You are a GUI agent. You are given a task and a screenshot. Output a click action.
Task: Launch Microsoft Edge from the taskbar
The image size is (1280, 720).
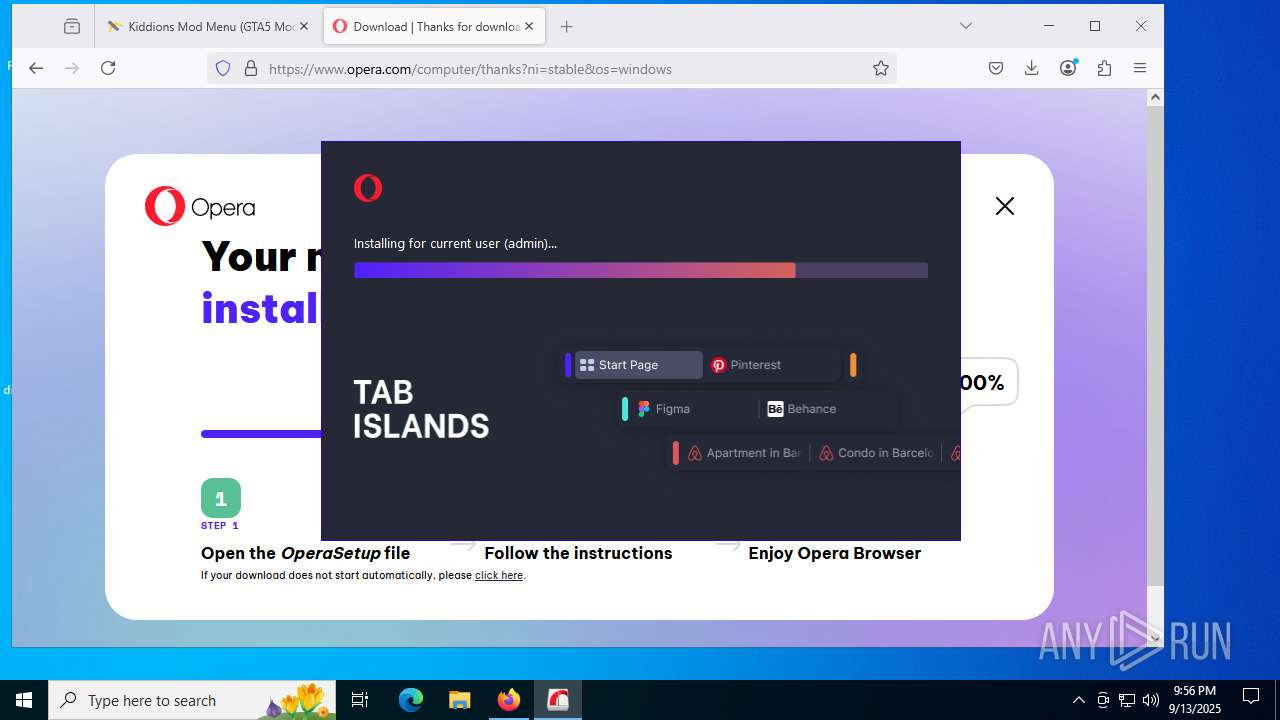pos(411,700)
